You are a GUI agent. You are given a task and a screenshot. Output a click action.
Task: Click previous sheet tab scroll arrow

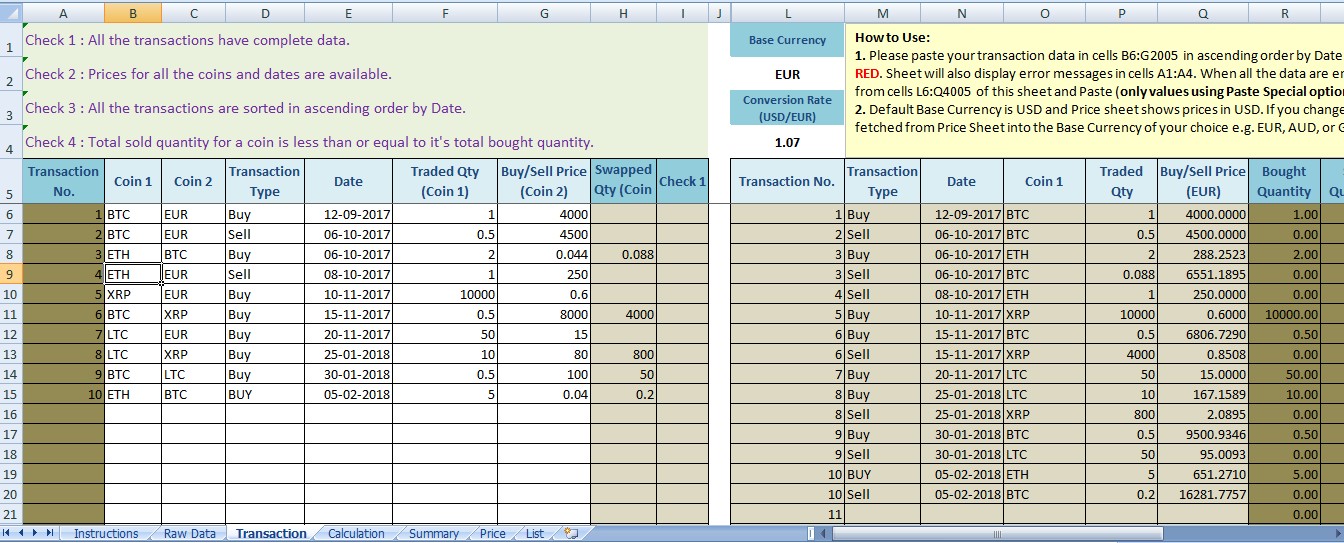(22, 533)
